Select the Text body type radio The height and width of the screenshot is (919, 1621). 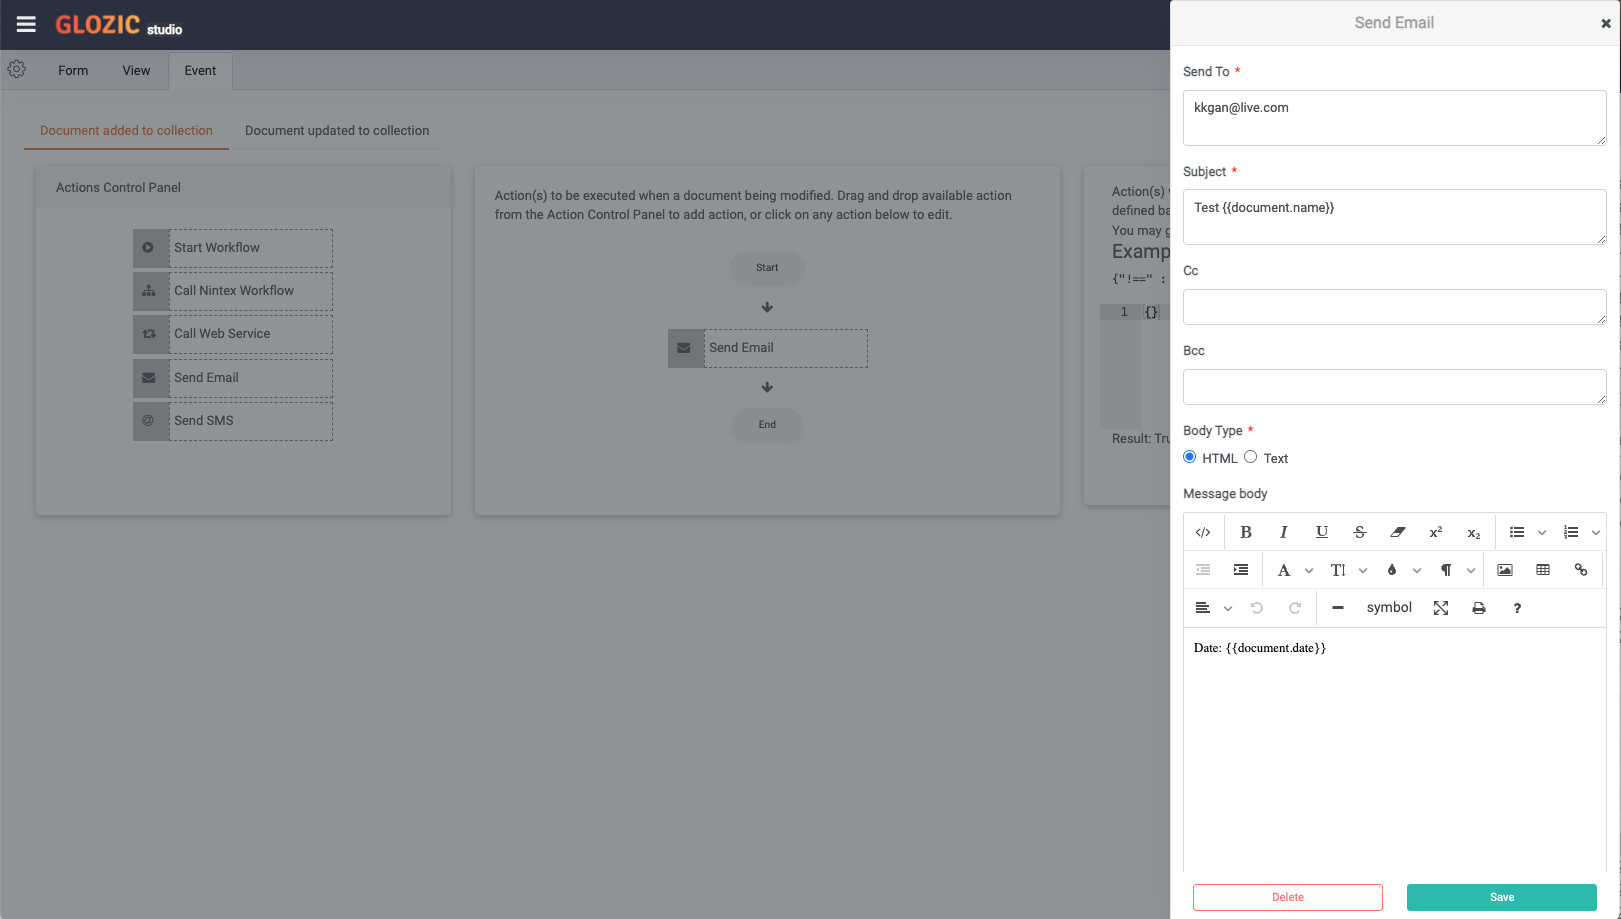pos(1250,457)
